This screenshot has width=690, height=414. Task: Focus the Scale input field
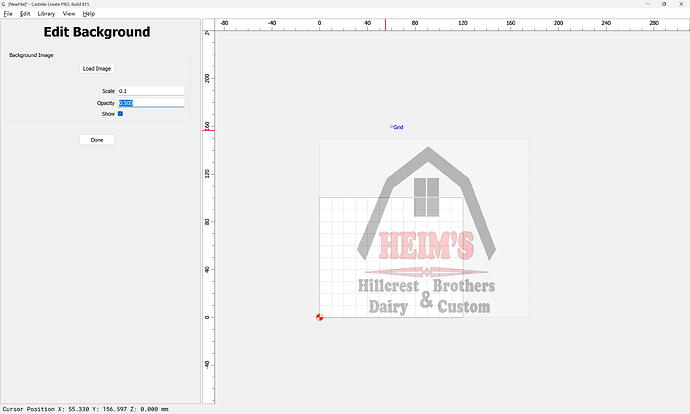(x=151, y=91)
